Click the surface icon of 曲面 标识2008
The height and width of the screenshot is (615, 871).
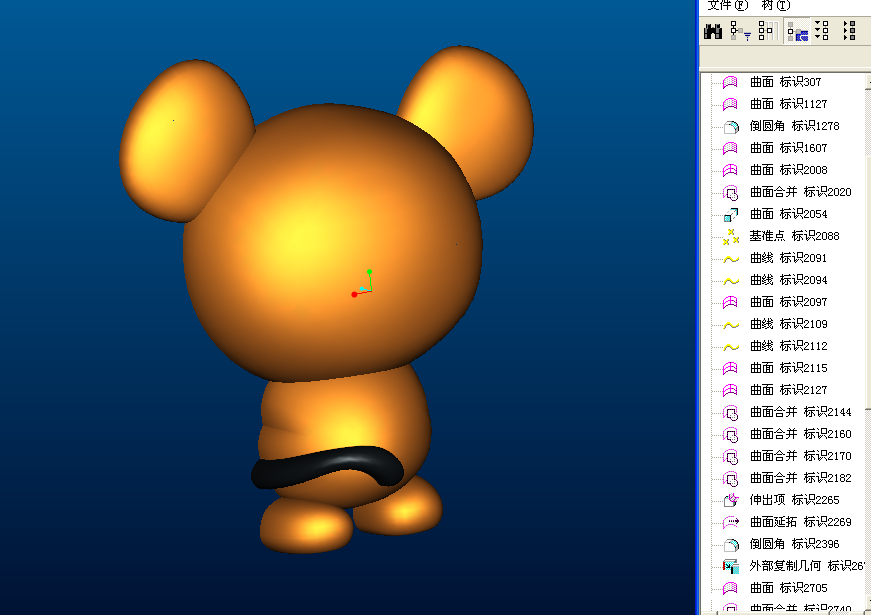(730, 170)
